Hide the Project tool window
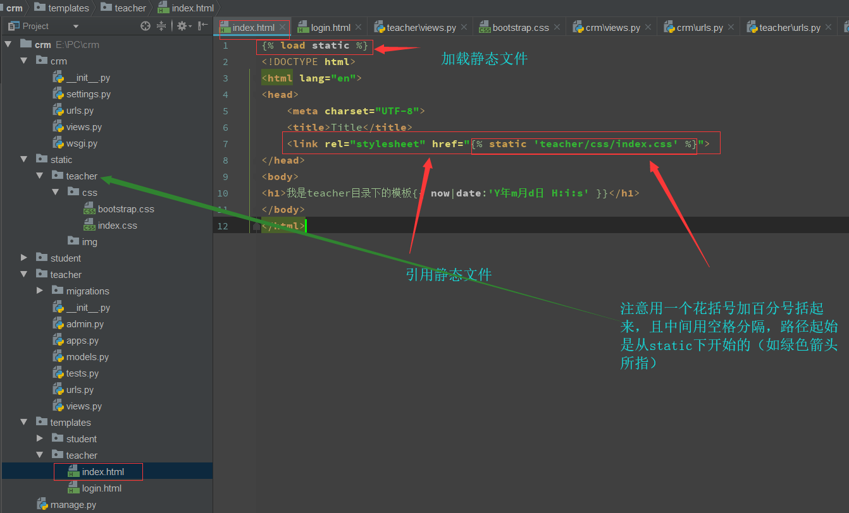The image size is (849, 513). [203, 26]
